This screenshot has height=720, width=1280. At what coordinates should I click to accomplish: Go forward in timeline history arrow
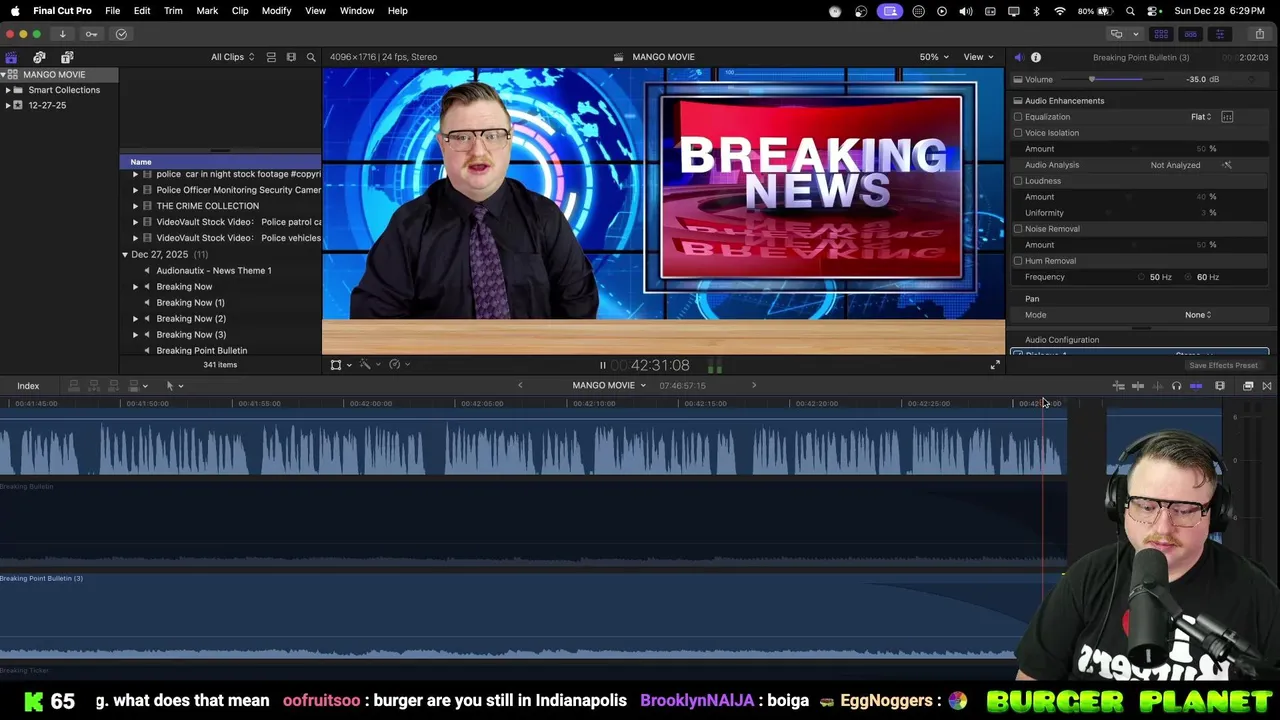point(754,386)
